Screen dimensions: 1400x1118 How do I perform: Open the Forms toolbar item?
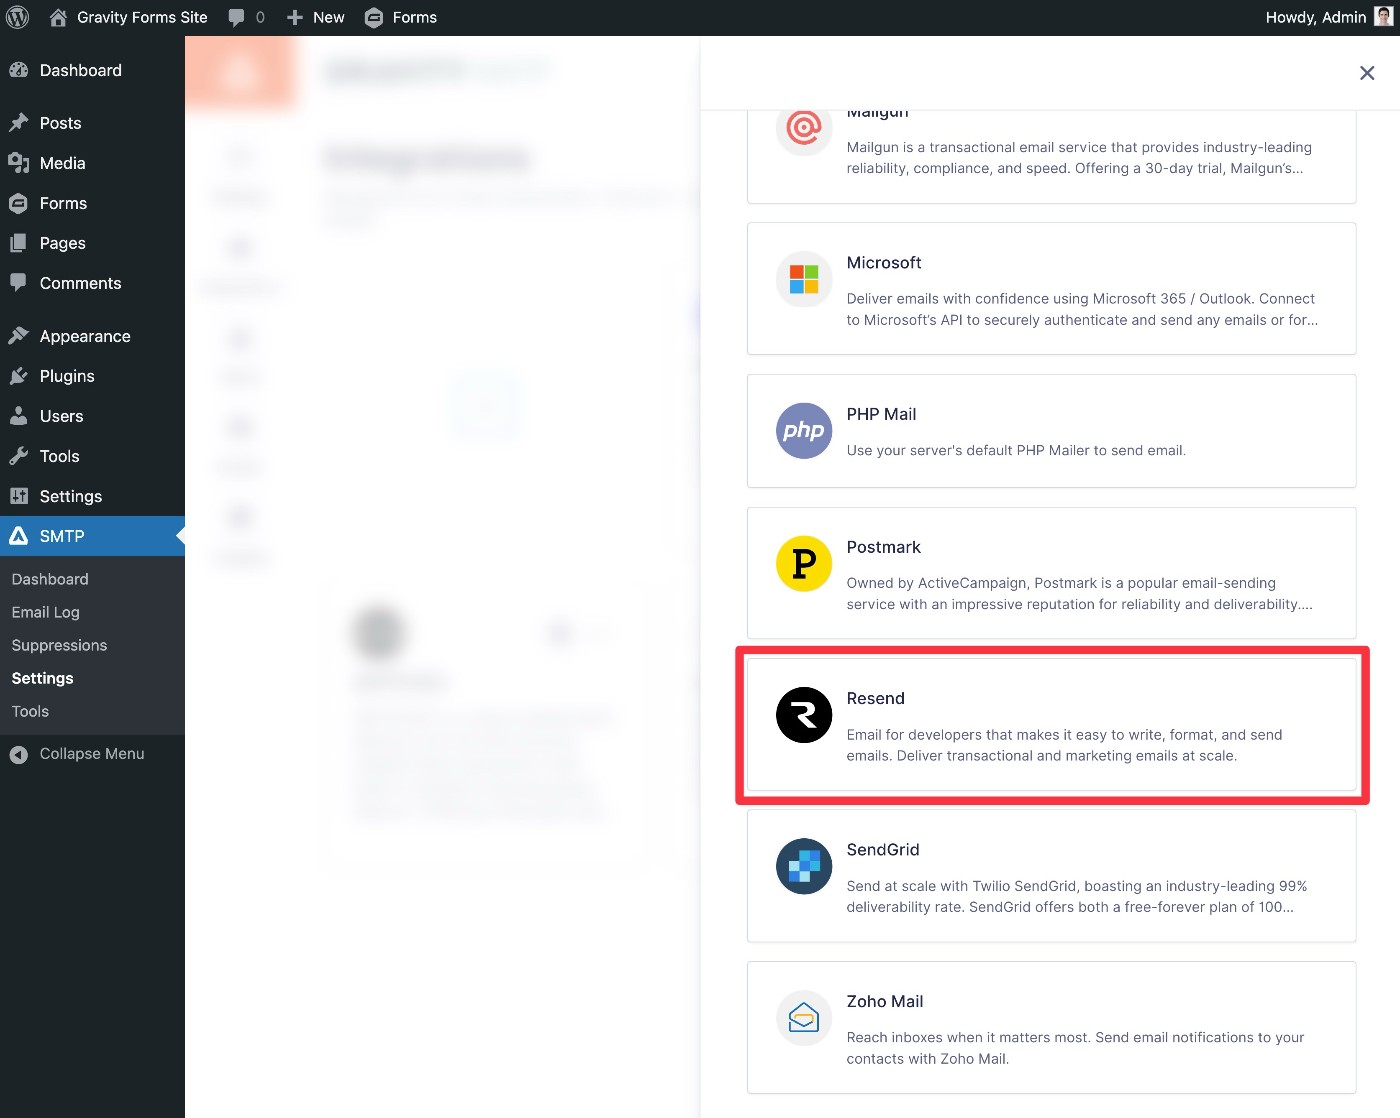click(401, 17)
